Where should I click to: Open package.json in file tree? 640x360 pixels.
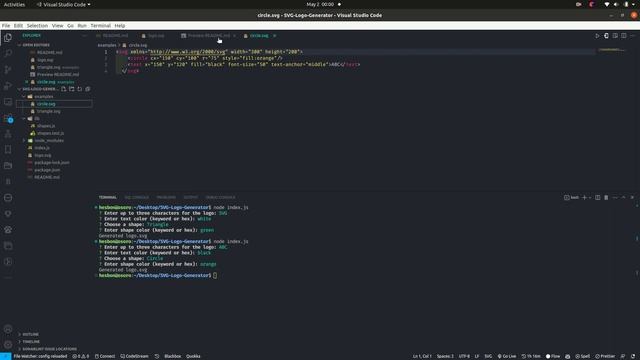(47, 170)
